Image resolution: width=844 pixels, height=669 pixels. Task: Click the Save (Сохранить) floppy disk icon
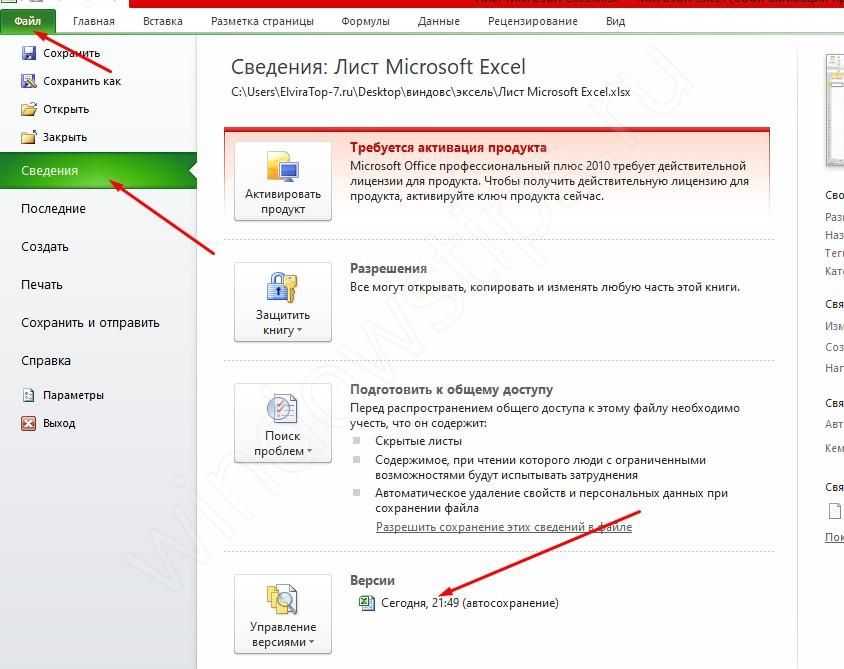click(x=29, y=53)
